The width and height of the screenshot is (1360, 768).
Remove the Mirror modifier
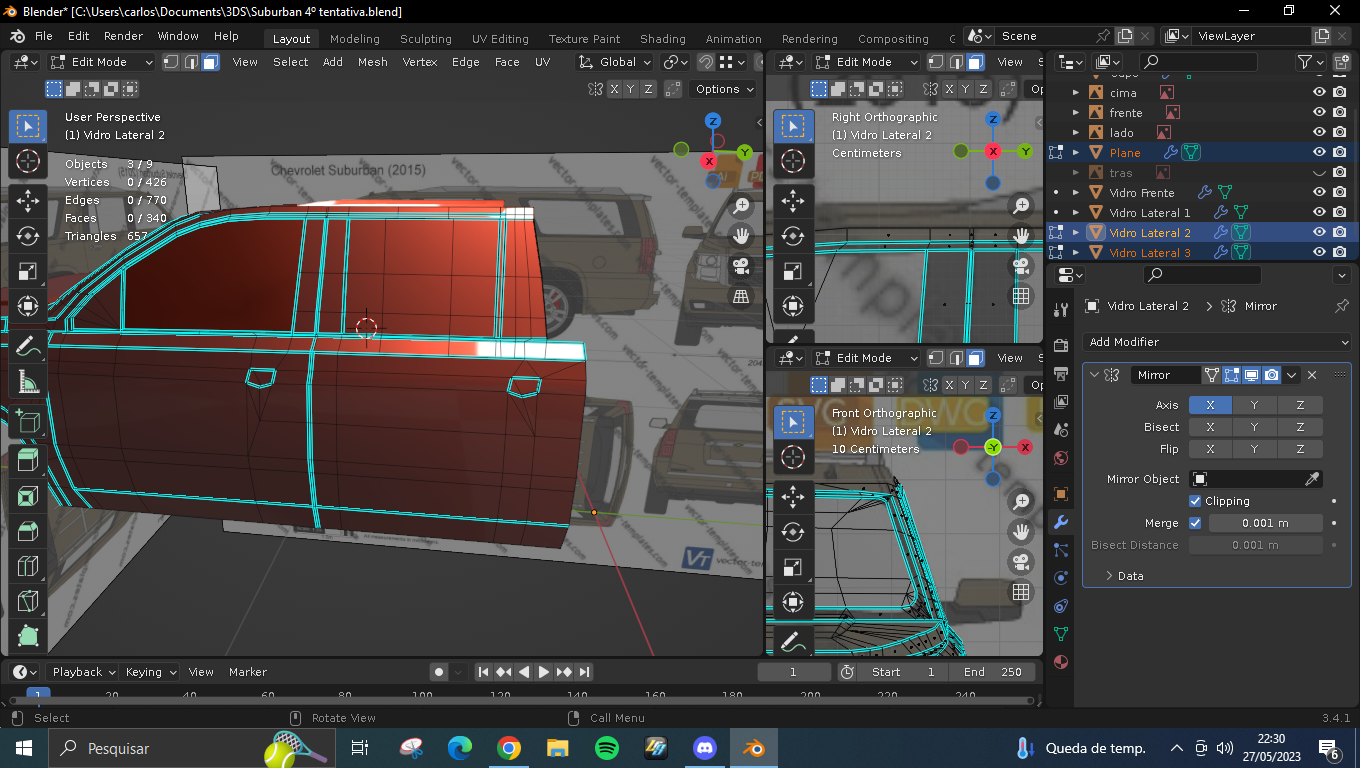click(1312, 375)
